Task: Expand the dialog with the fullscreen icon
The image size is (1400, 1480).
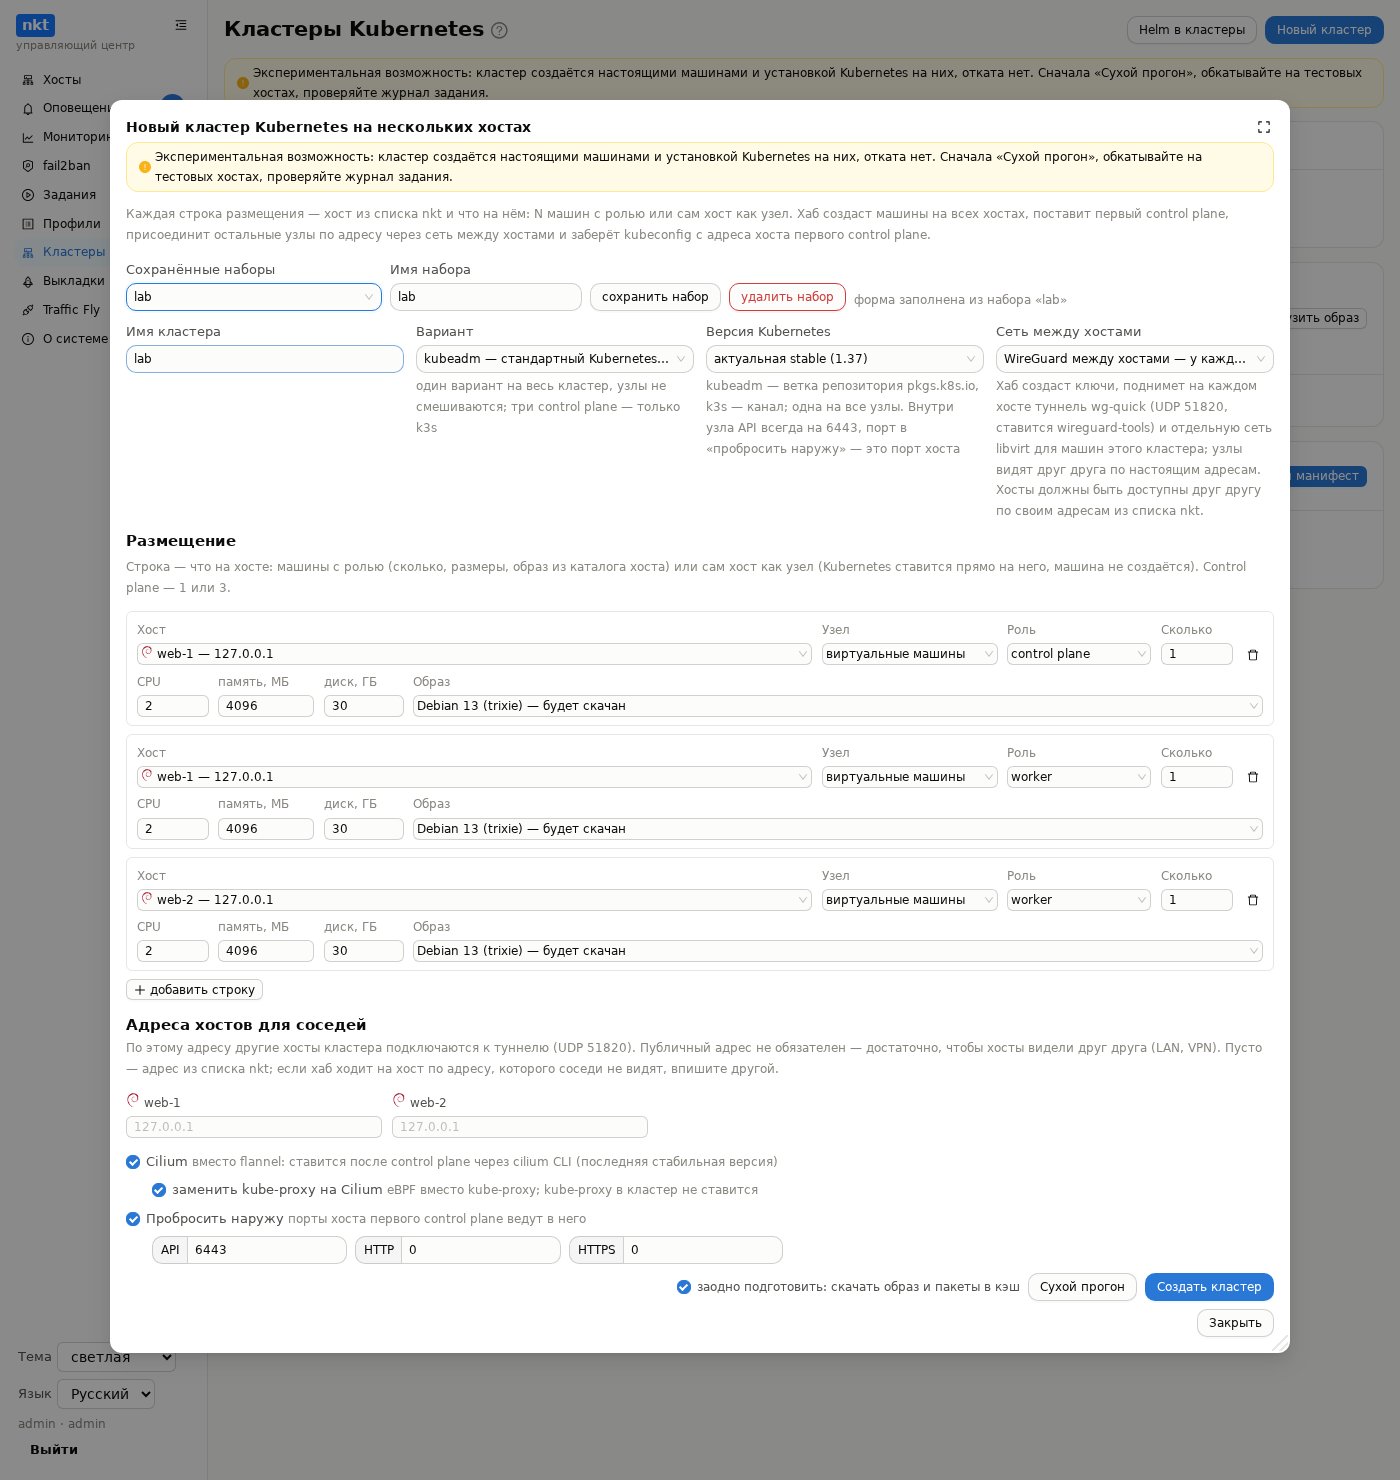Action: 1264,127
